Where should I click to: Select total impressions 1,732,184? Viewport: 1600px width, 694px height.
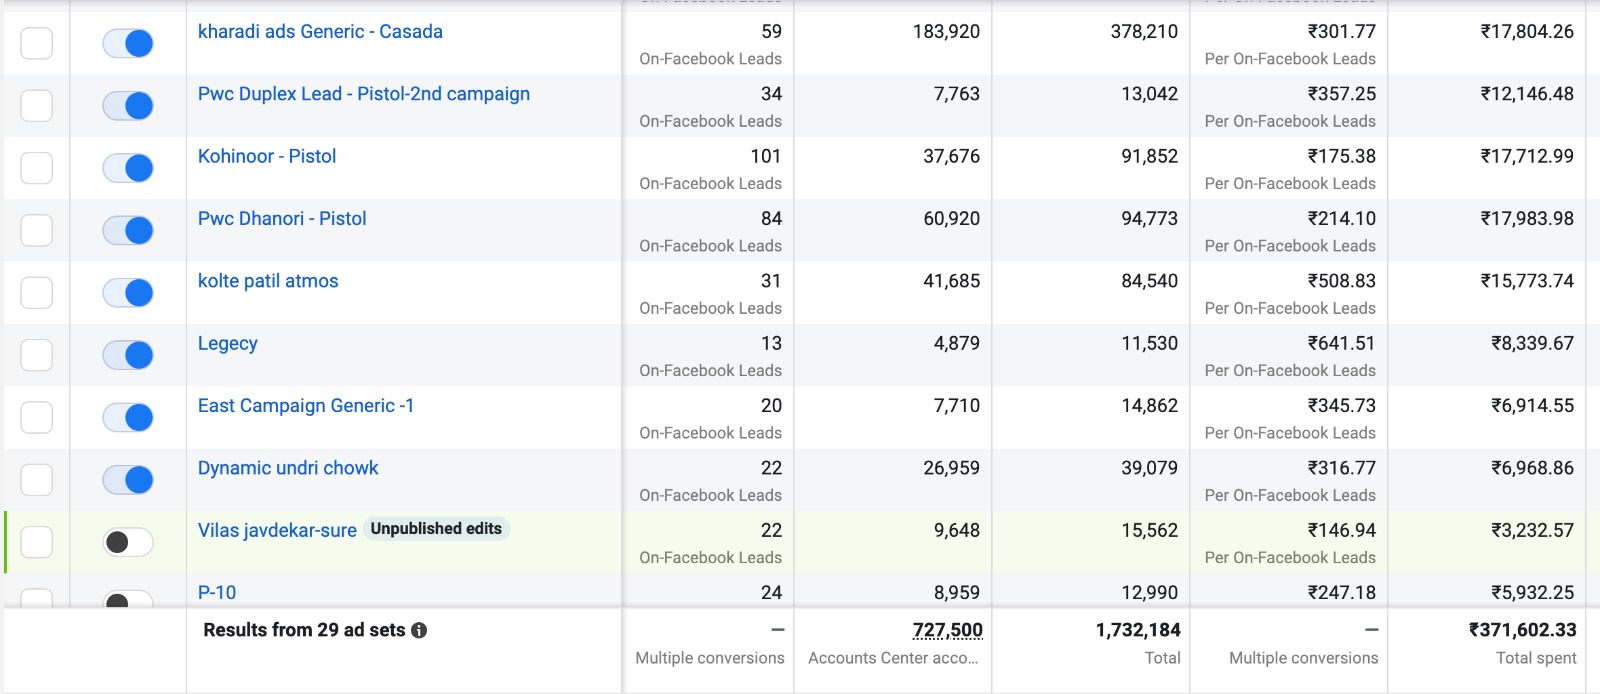pyautogui.click(x=1138, y=630)
